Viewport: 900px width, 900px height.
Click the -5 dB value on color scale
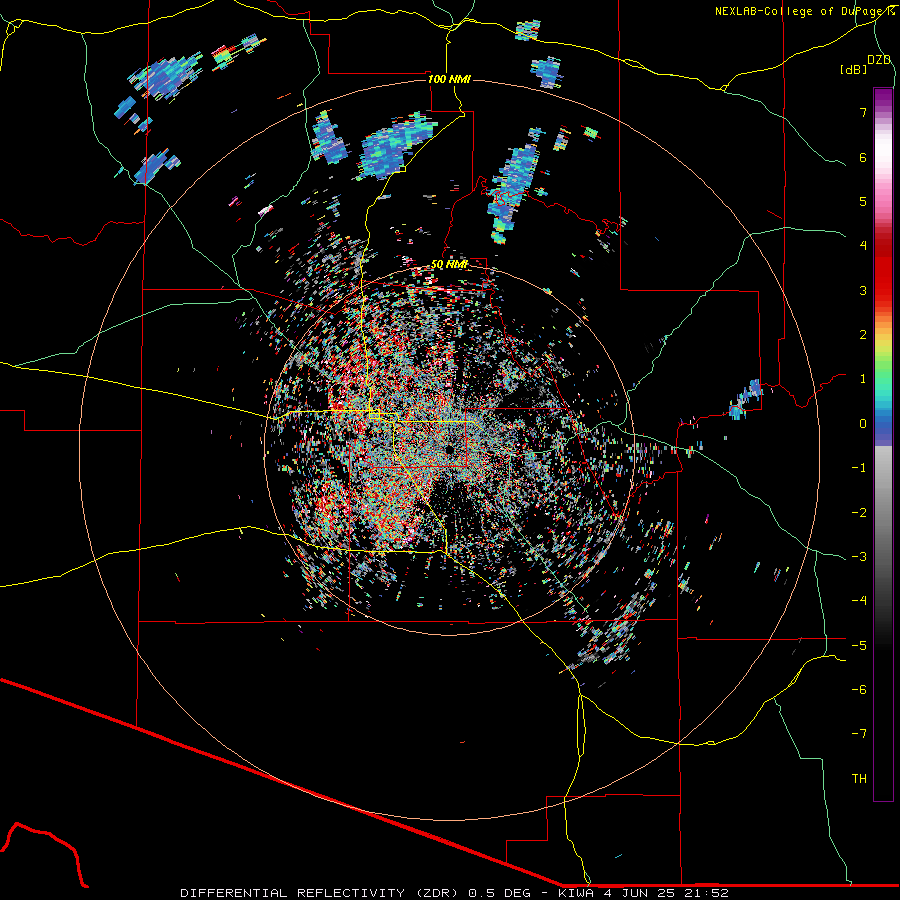point(859,645)
